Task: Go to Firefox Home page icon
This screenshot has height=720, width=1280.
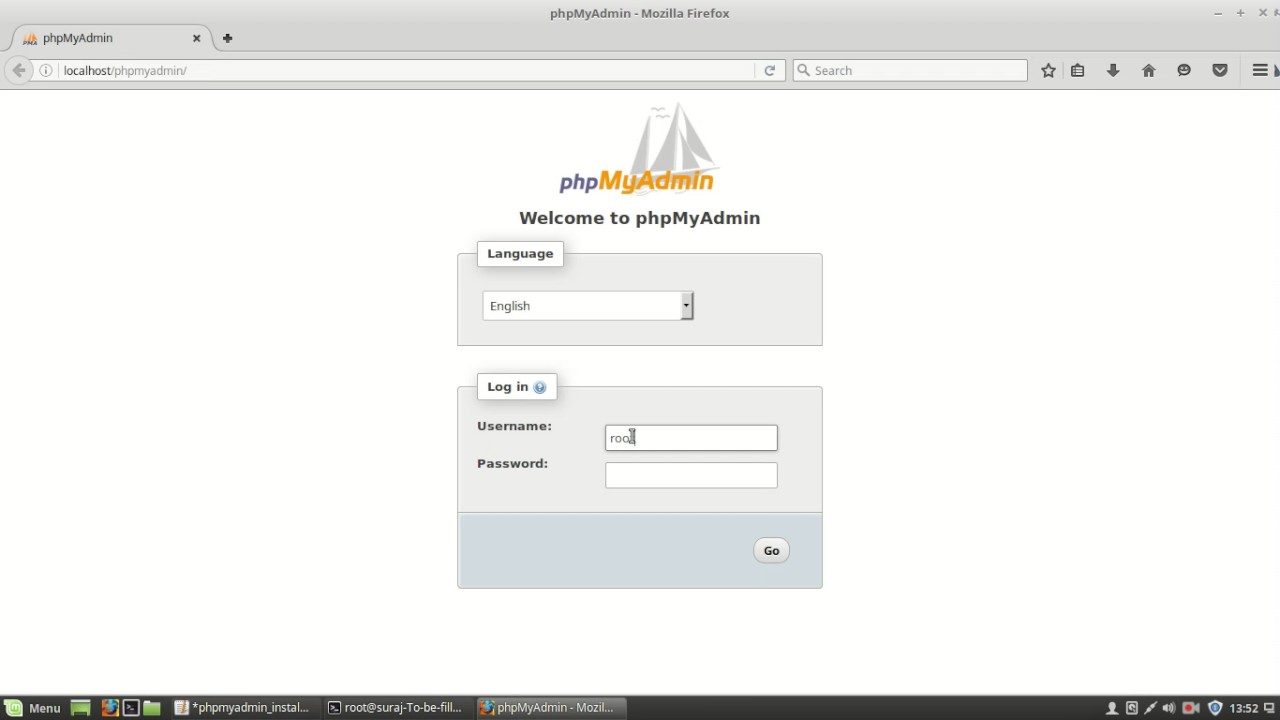Action: pyautogui.click(x=1148, y=70)
